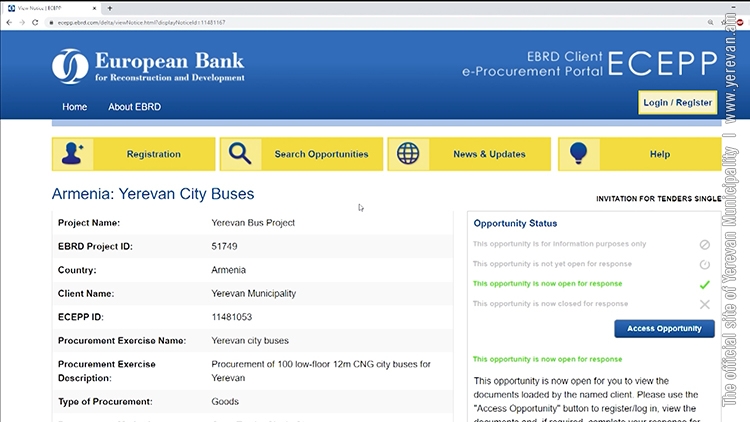Click the green open-for-response checkmark
Image resolution: width=750 pixels, height=422 pixels.
point(705,285)
